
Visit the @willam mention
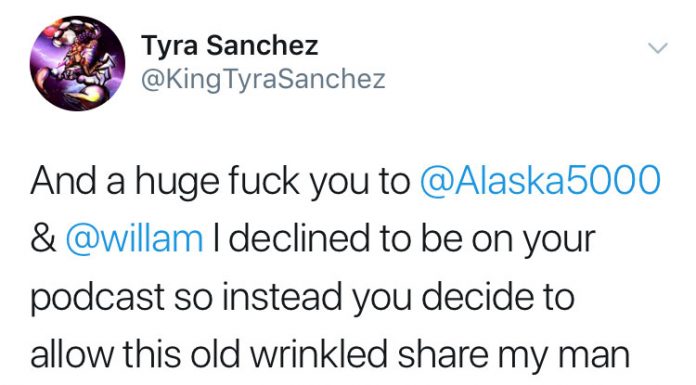tap(134, 238)
